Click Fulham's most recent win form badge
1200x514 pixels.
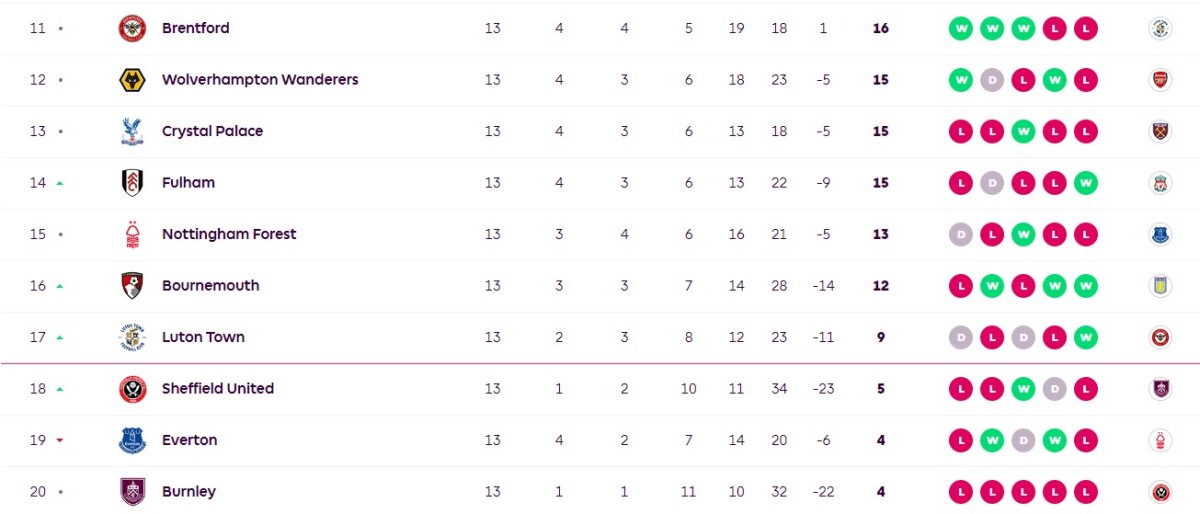pos(1086,183)
